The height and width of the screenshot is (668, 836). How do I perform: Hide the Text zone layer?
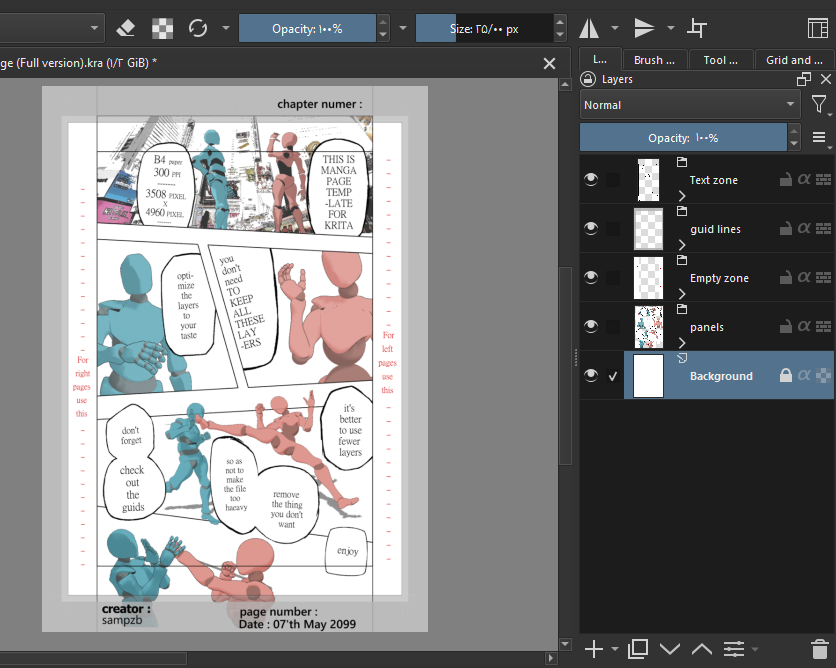tap(591, 180)
